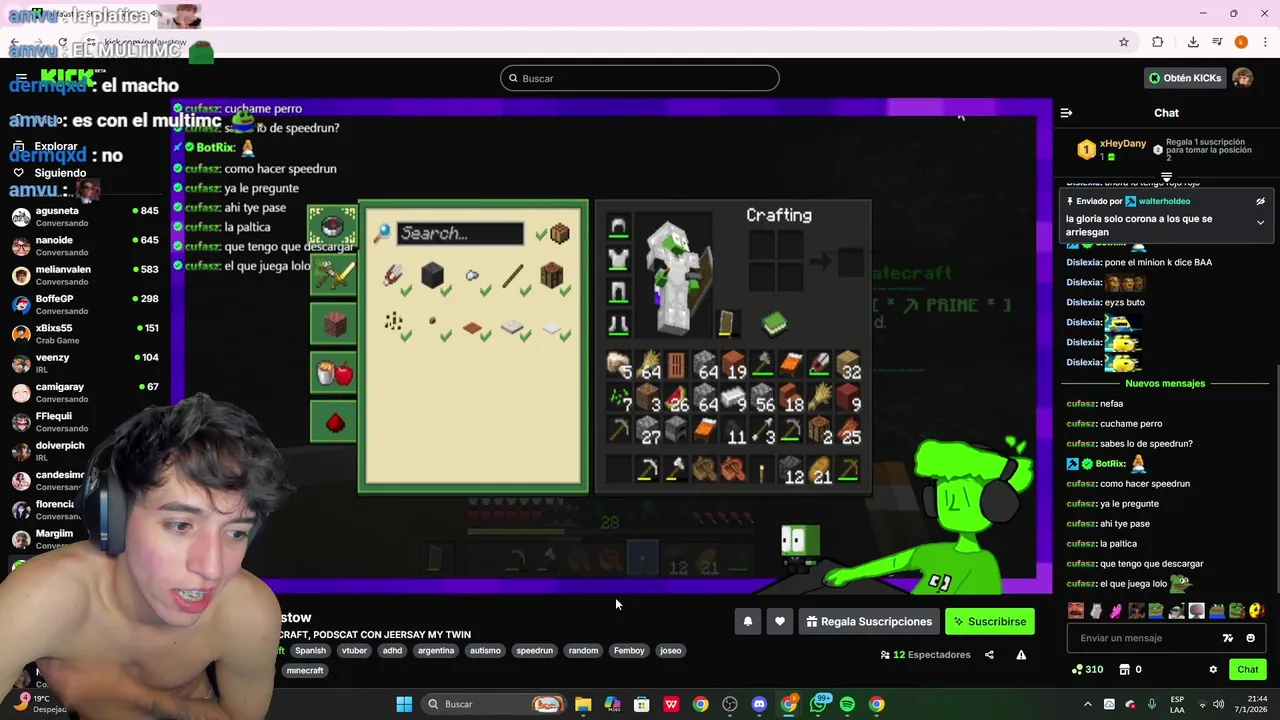Open agusneta channel in sidebar

click(84, 217)
